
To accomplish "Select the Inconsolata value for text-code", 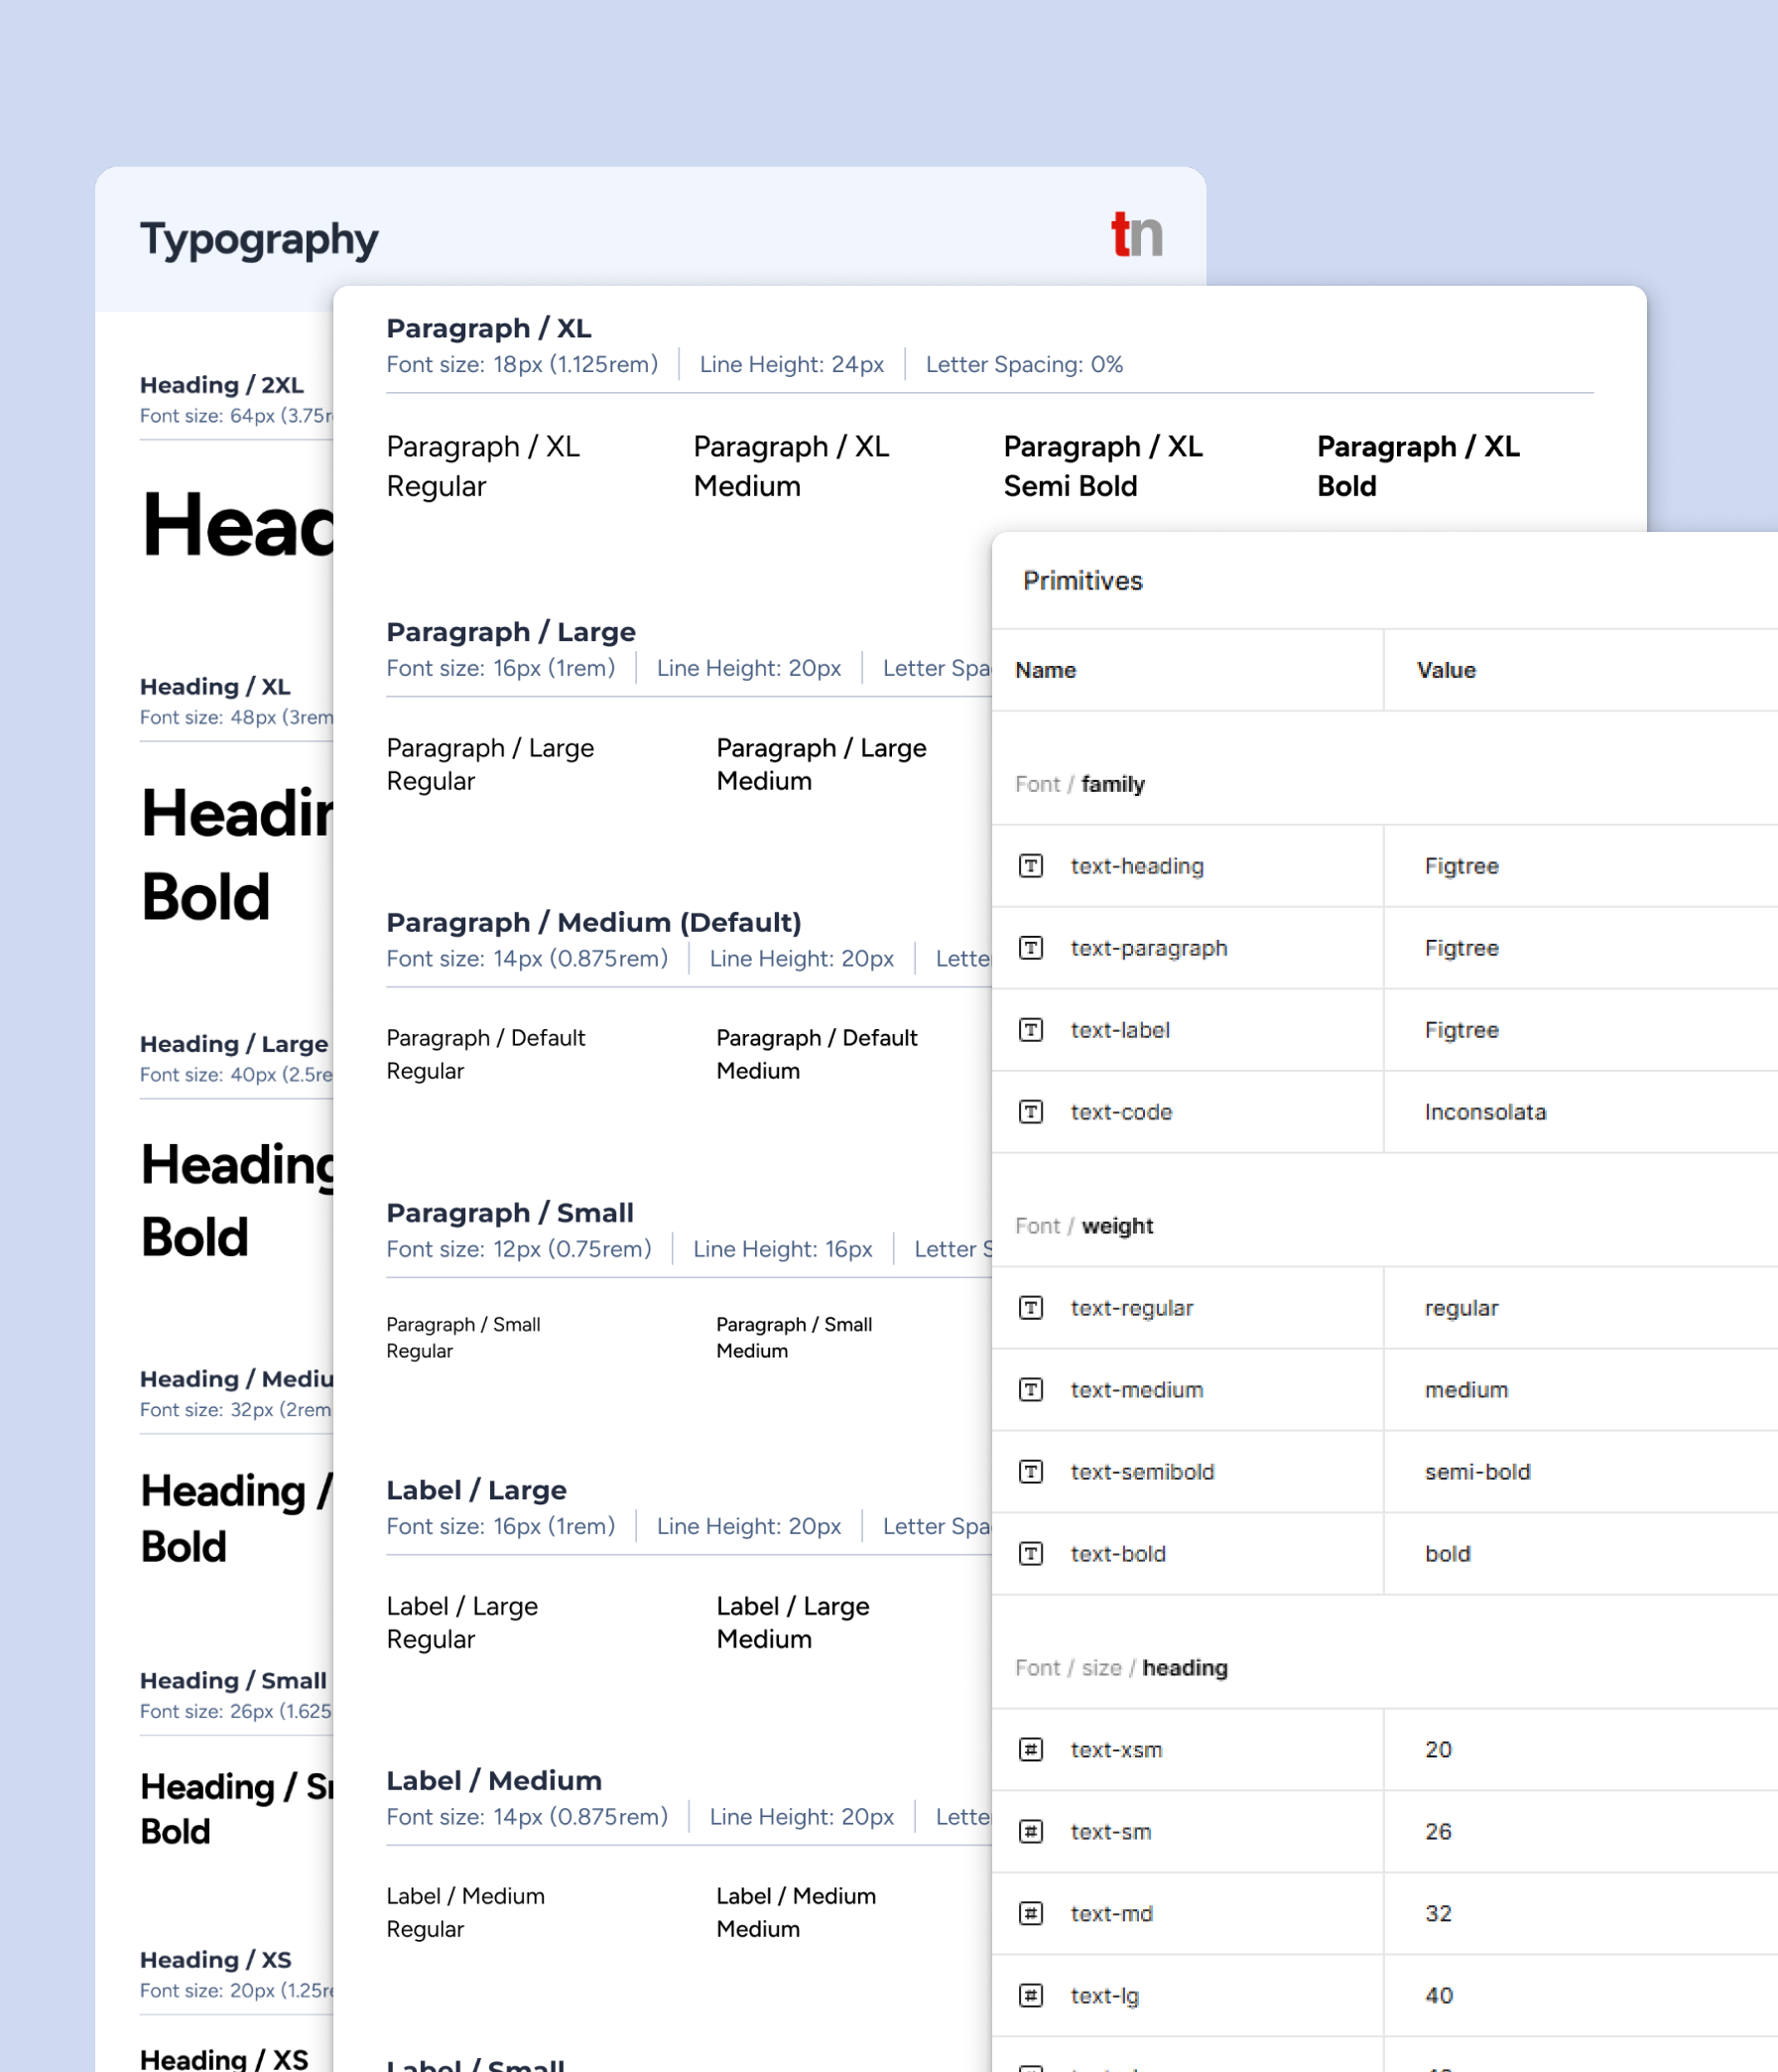I will (1485, 1112).
